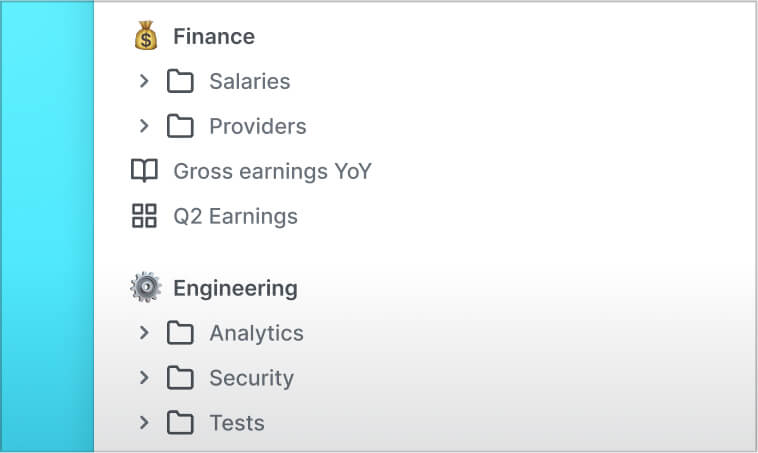Viewport: 758px width, 453px height.
Task: Open the Q2 Earnings dashboard
Action: pos(235,216)
